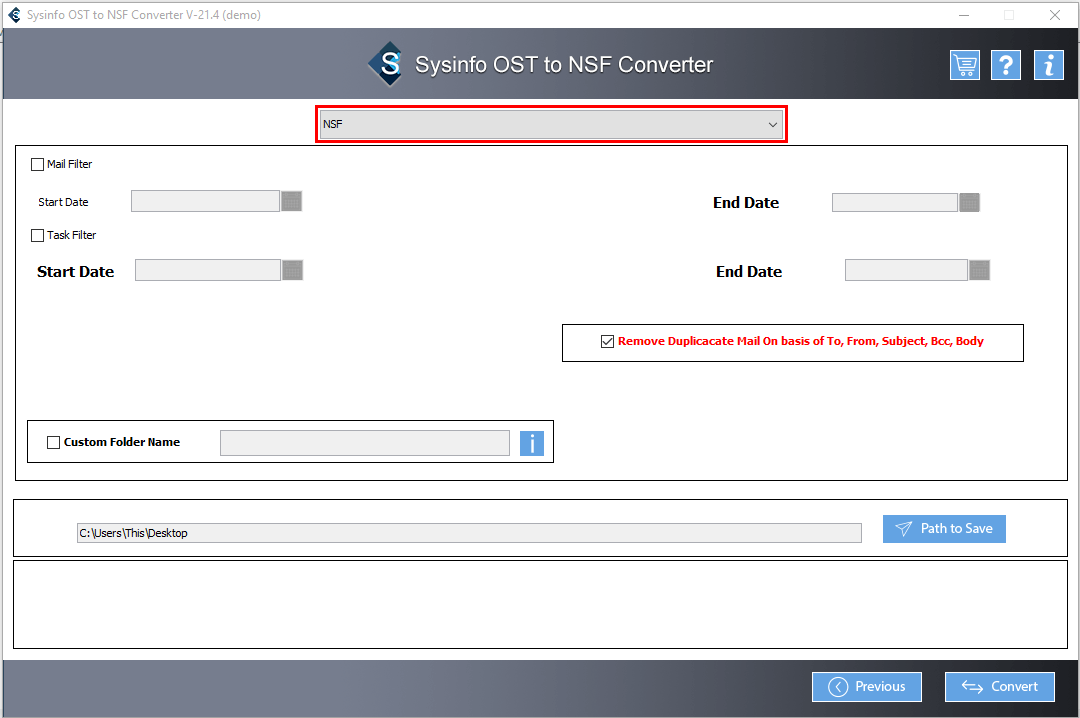Open the about information icon in header
1080x718 pixels.
[x=1048, y=65]
